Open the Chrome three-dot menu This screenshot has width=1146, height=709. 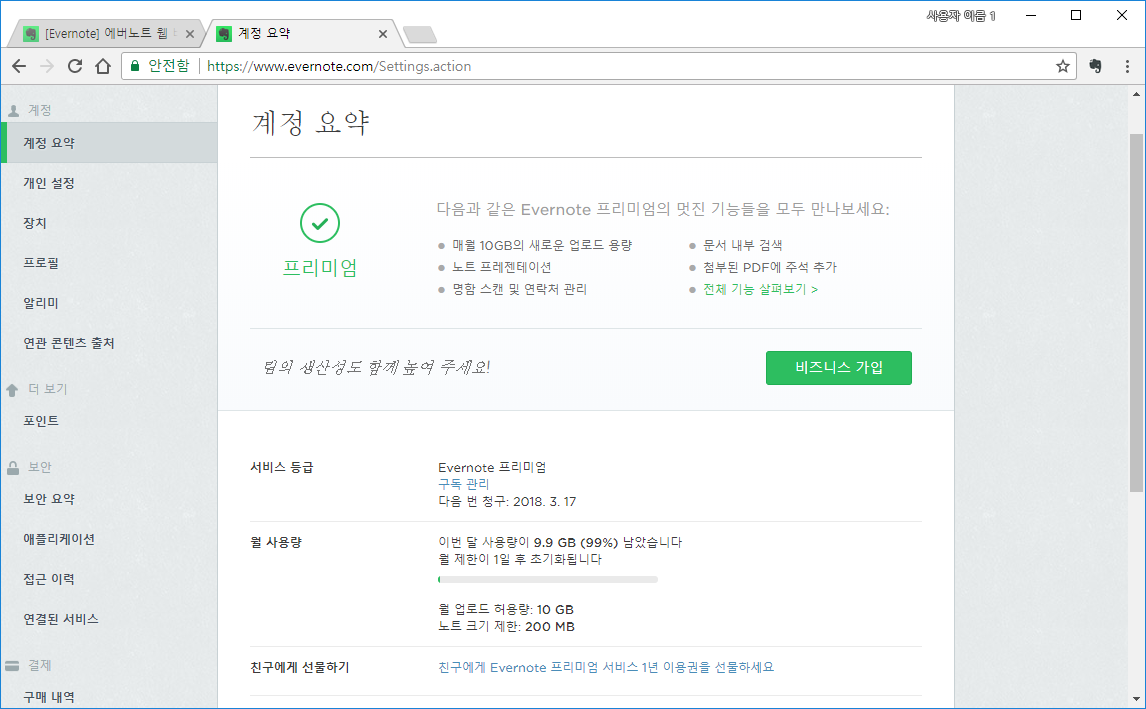[1127, 67]
